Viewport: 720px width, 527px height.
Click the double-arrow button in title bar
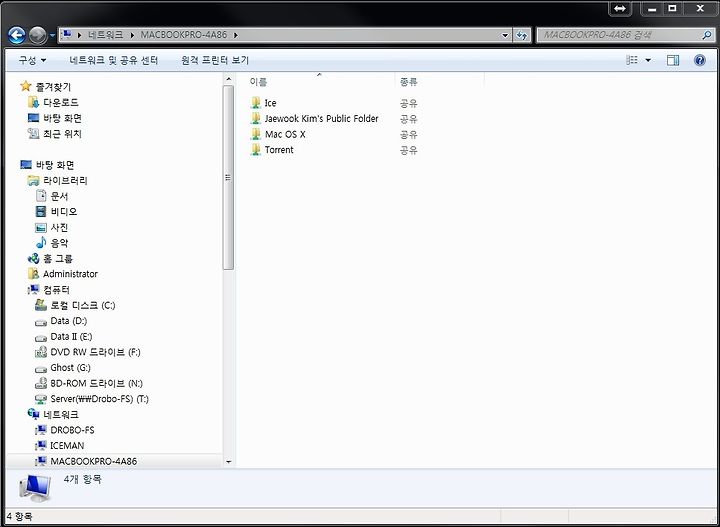(620, 8)
